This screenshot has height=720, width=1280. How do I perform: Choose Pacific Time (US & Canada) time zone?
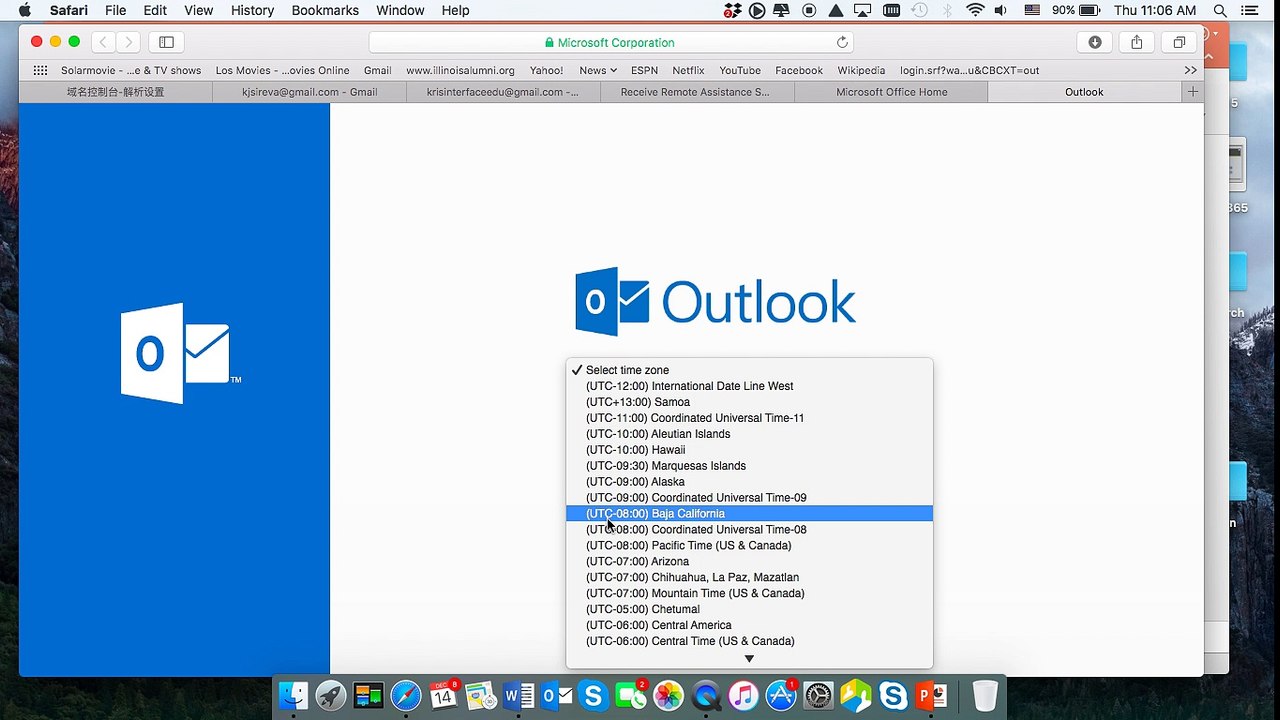pos(749,545)
